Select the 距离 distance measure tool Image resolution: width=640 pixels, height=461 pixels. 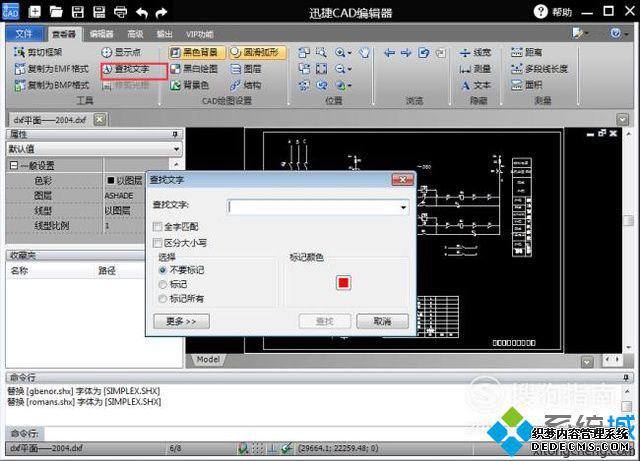pyautogui.click(x=527, y=52)
